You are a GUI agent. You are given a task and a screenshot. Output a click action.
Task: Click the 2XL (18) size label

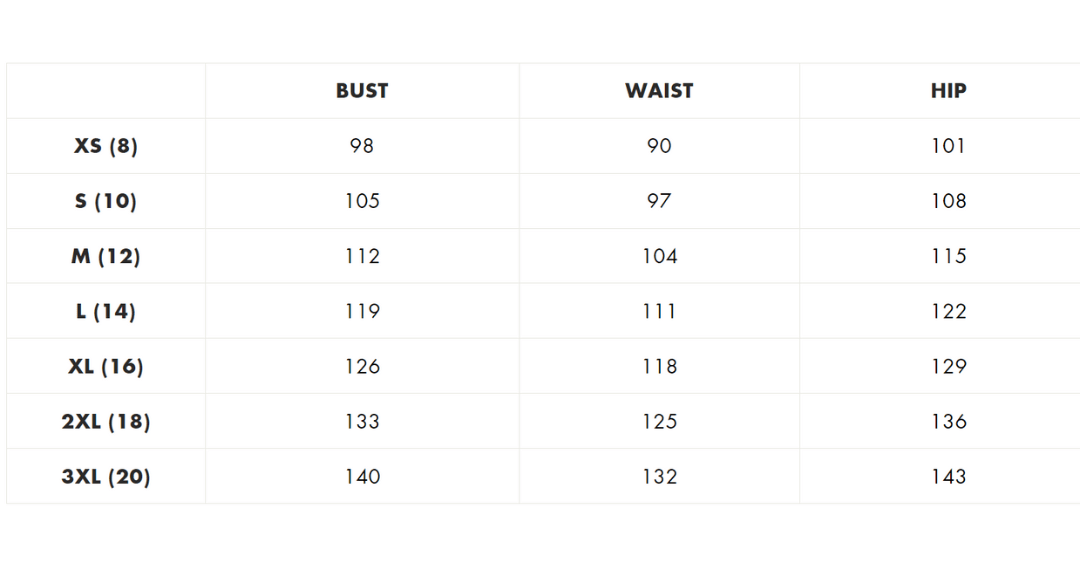[x=106, y=421]
